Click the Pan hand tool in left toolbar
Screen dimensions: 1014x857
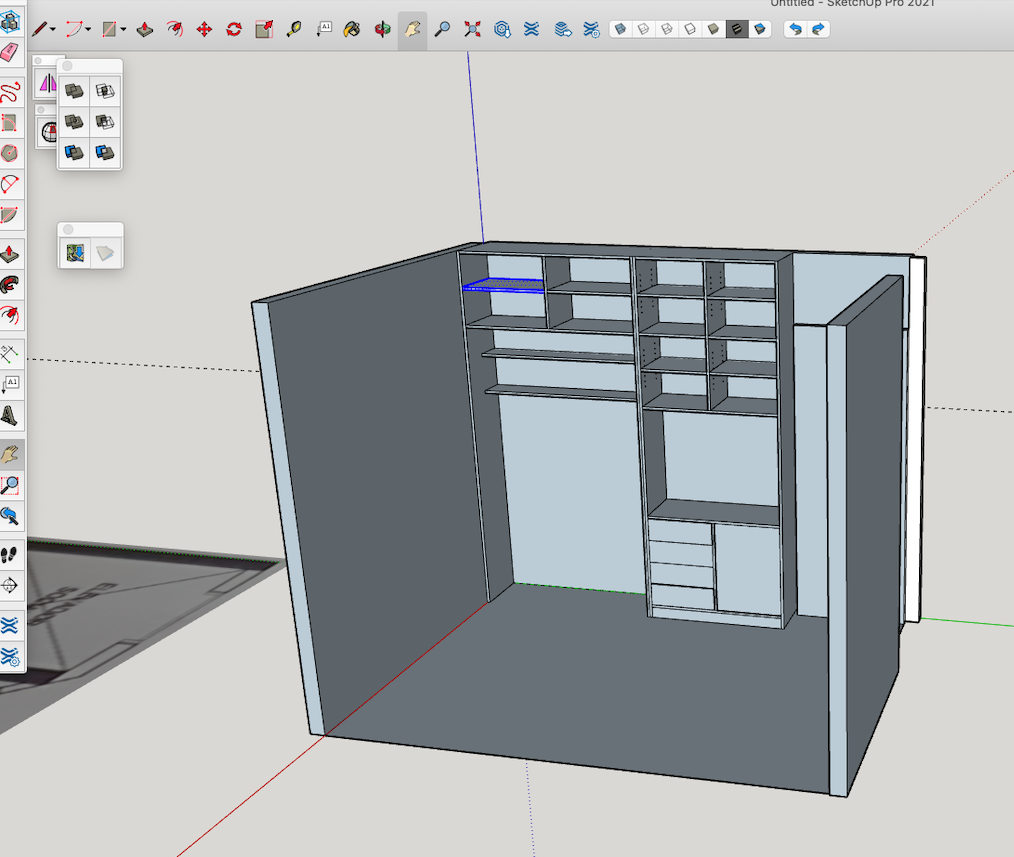[10, 455]
